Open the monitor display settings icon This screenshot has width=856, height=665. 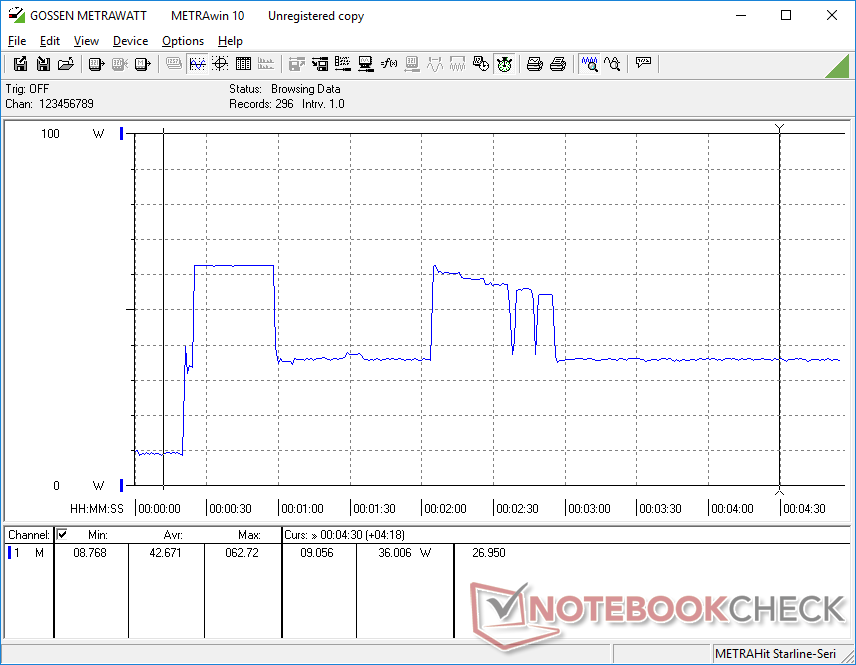(x=366, y=64)
